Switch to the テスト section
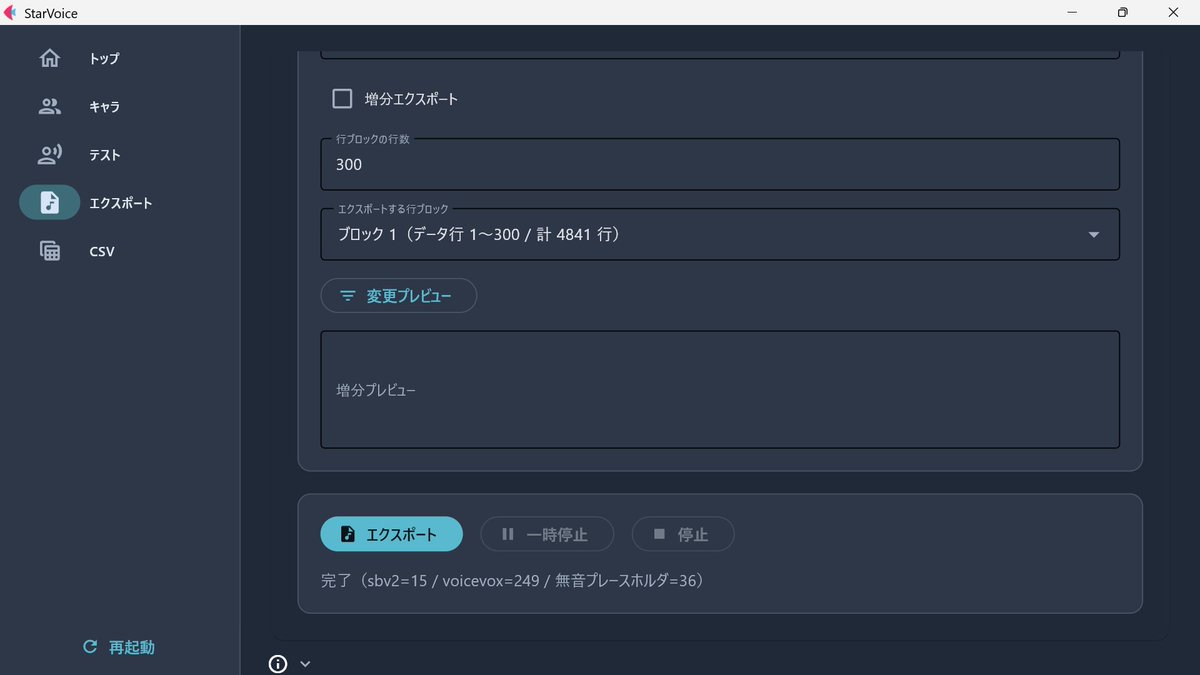Image resolution: width=1200 pixels, height=675 pixels. point(105,154)
